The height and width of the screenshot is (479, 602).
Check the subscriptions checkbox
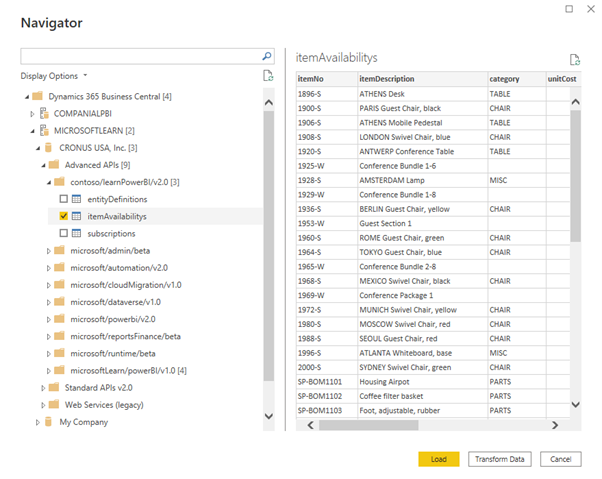click(x=64, y=233)
